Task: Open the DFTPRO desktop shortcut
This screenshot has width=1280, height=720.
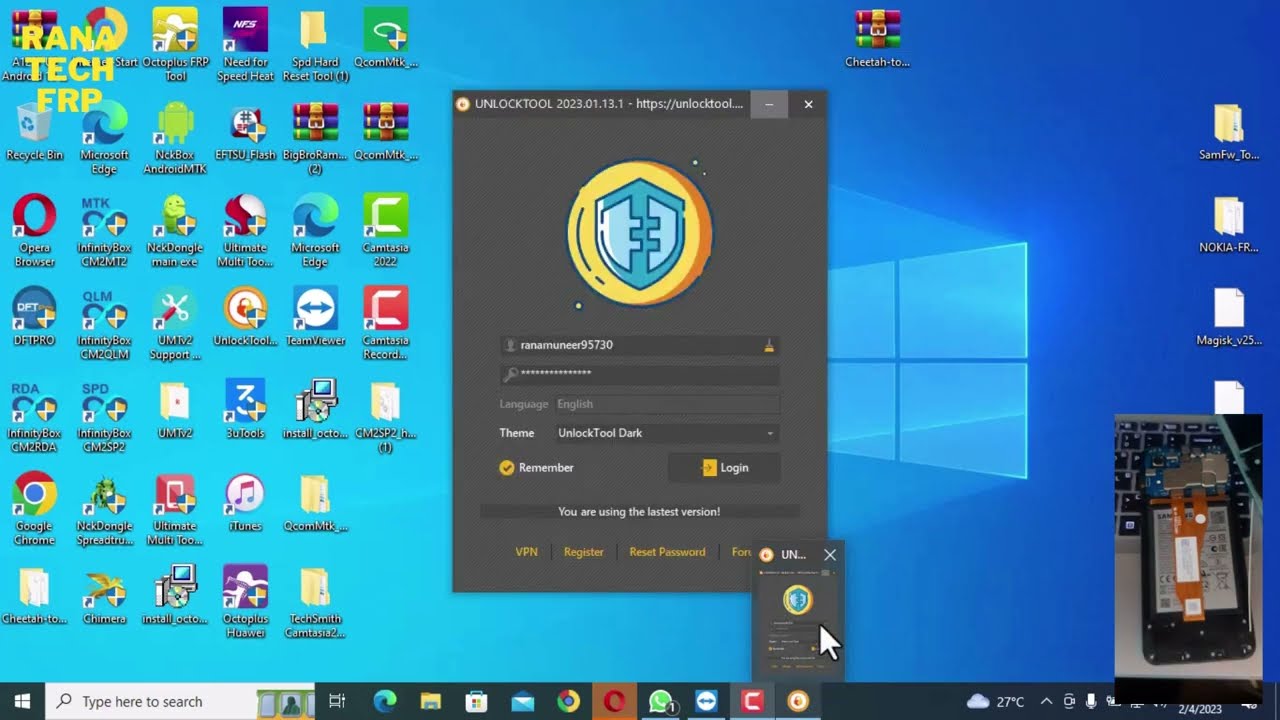Action: 35,317
